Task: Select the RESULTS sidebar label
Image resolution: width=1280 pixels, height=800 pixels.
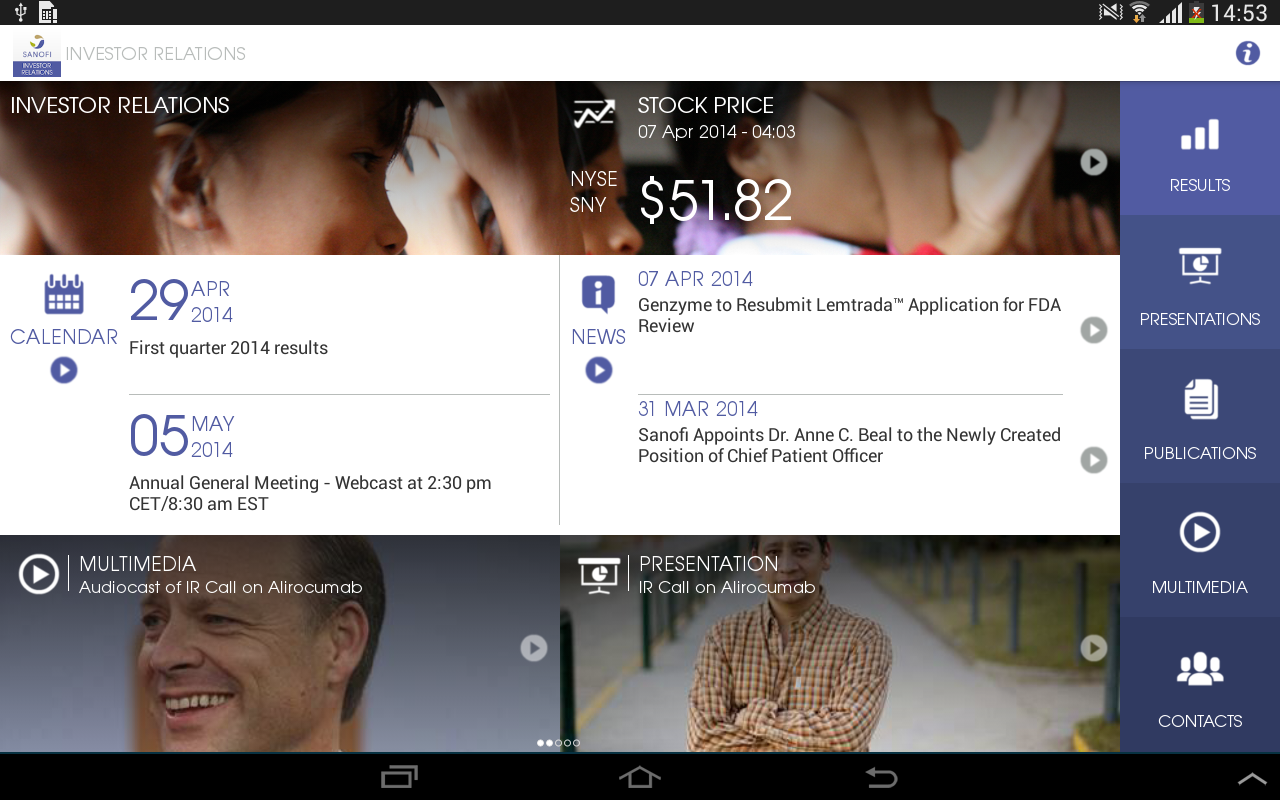Action: coord(1200,185)
